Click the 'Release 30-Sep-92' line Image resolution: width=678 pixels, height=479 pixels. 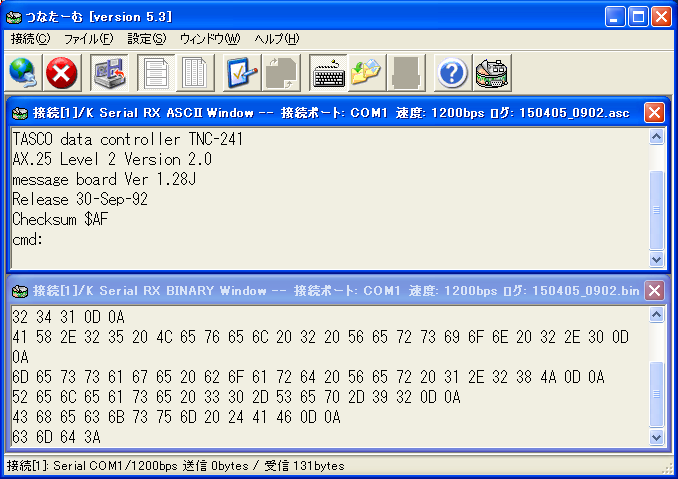click(x=80, y=199)
